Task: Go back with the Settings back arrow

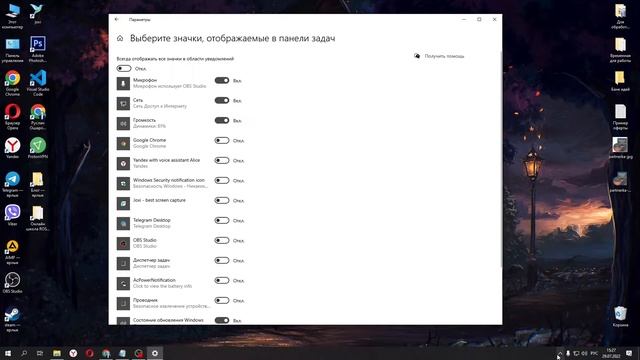Action: coord(117,19)
